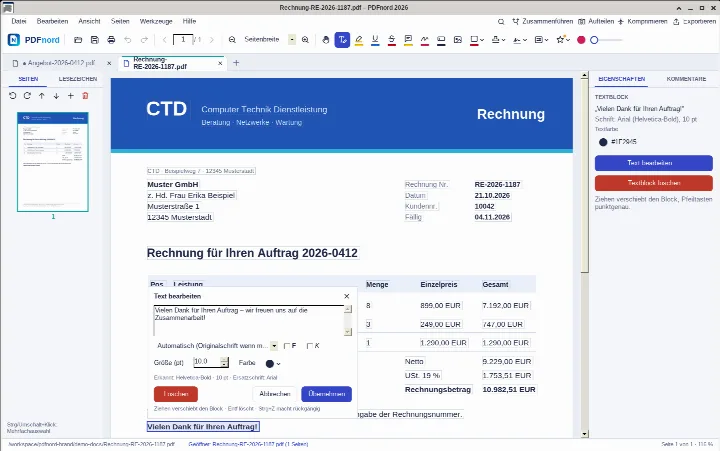Select the Hand pan tool
720x451 pixels.
(326, 40)
